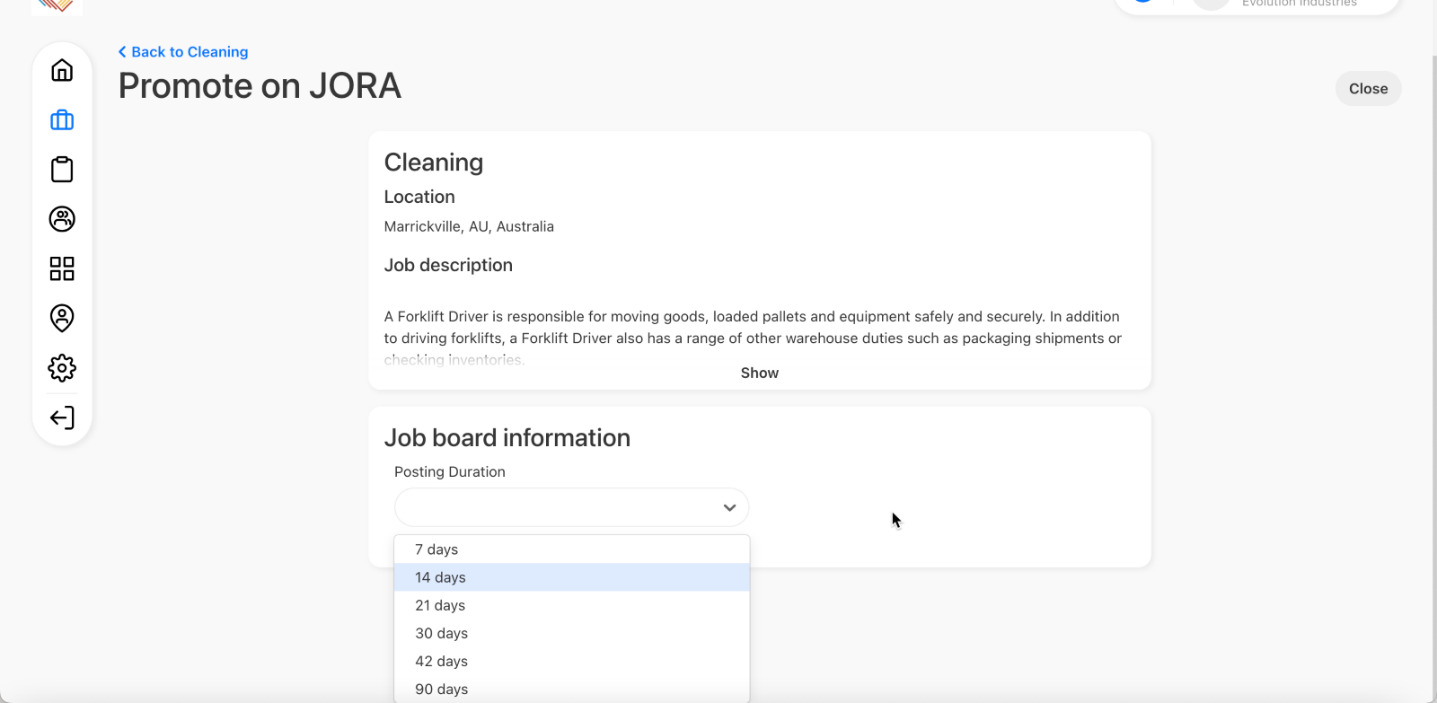
Task: Select the 14 days option
Action: pyautogui.click(x=440, y=577)
